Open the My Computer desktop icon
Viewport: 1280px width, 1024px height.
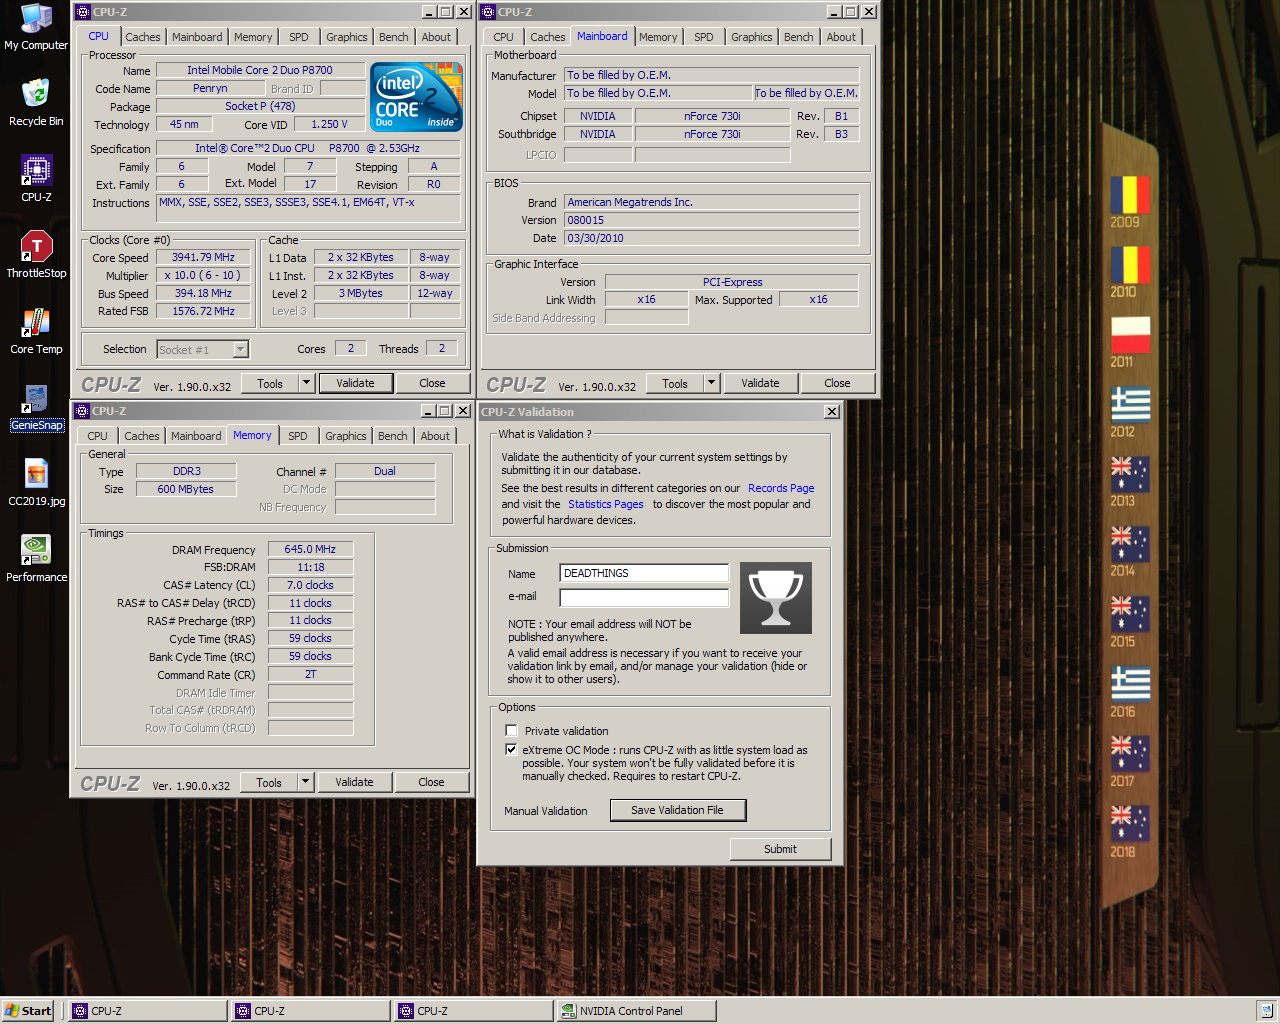pyautogui.click(x=36, y=28)
